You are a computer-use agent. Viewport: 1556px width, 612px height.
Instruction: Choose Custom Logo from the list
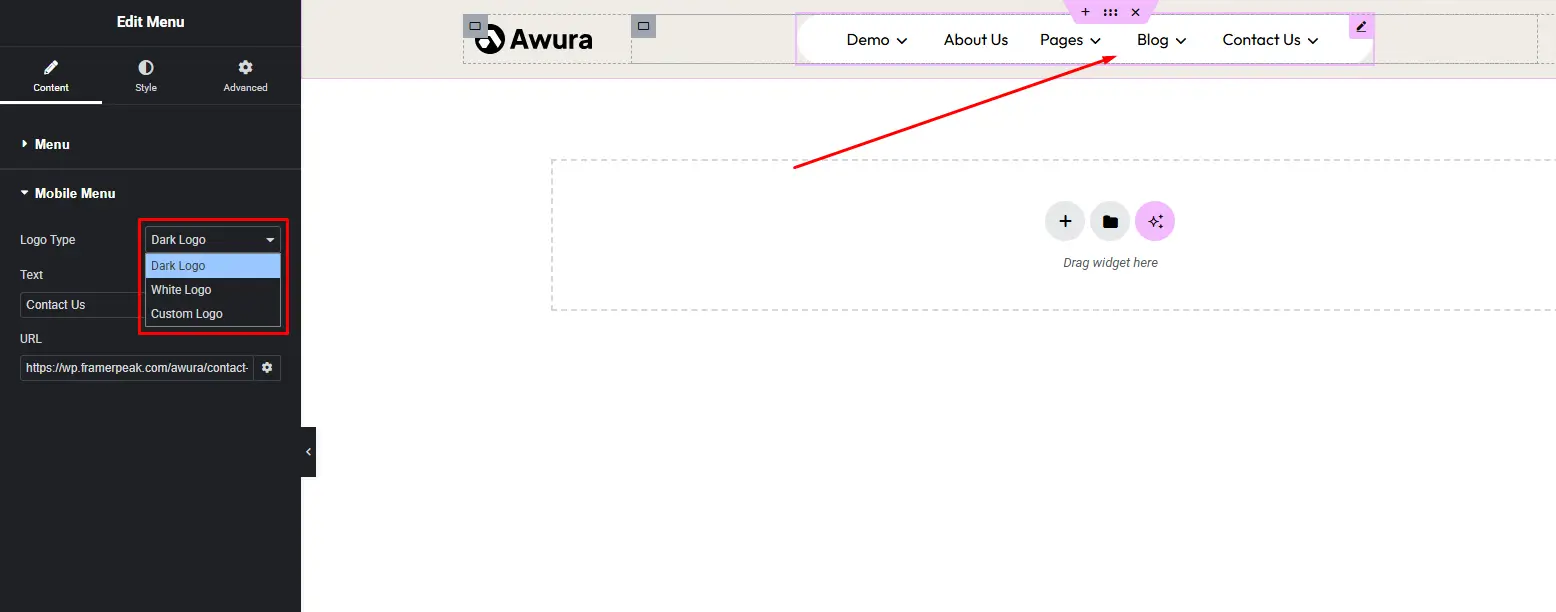pos(213,314)
